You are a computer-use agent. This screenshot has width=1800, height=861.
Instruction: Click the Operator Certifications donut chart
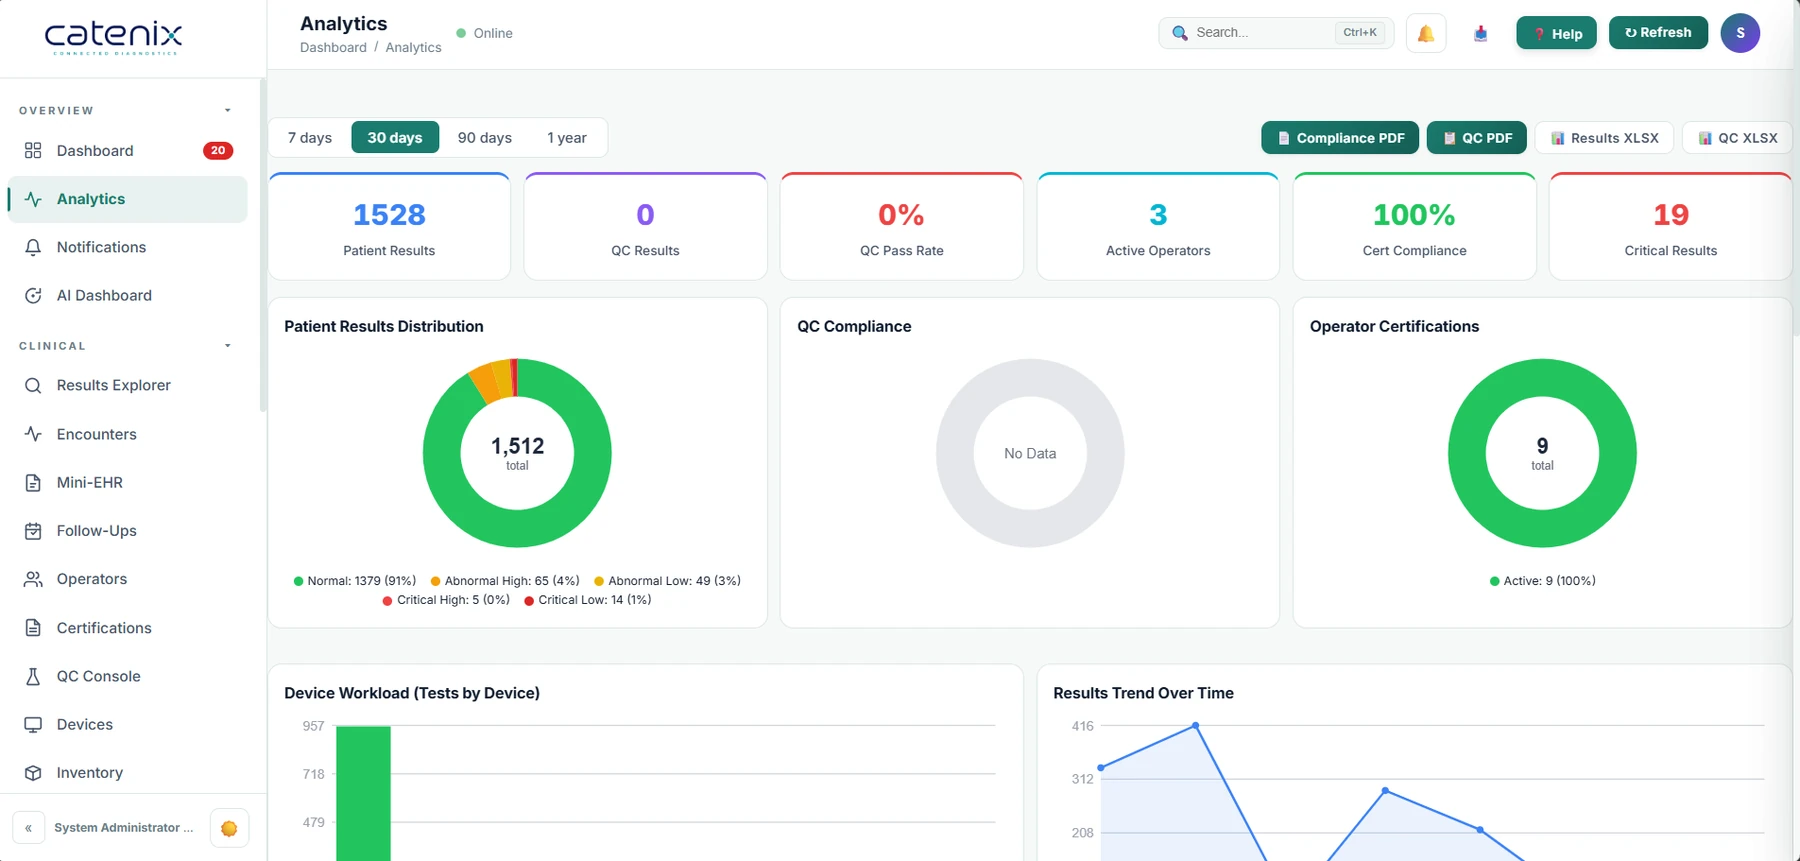1542,453
